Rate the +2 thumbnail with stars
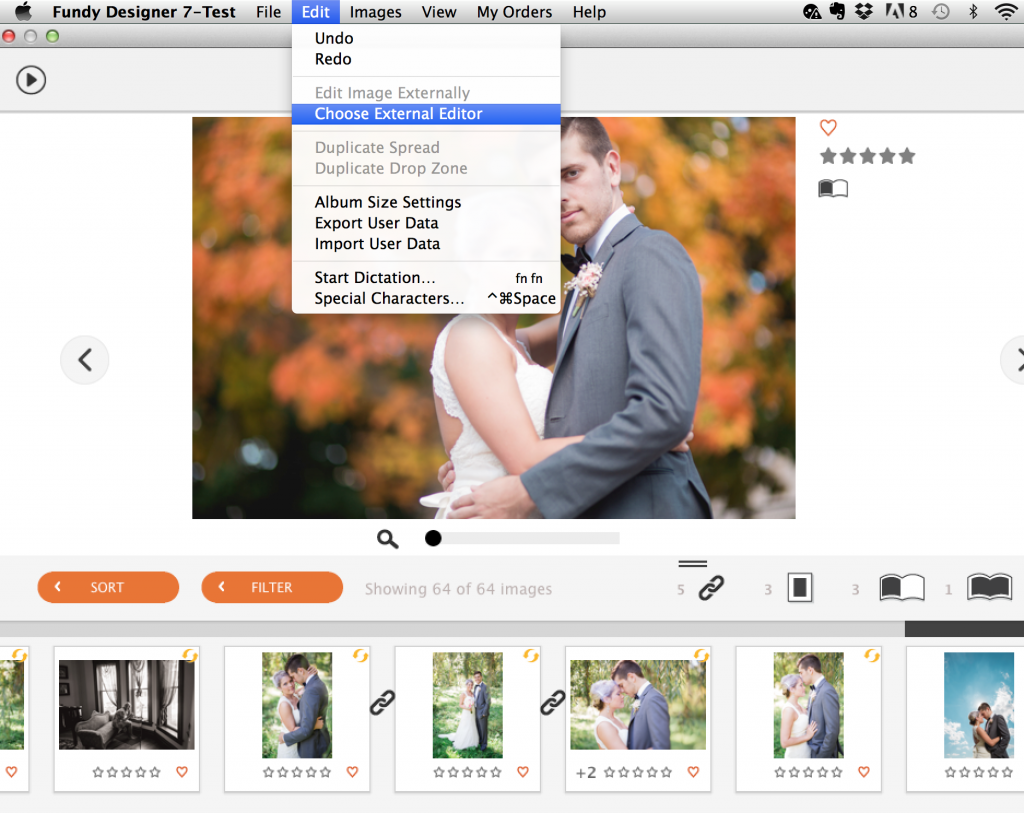1024x813 pixels. pyautogui.click(x=638, y=773)
